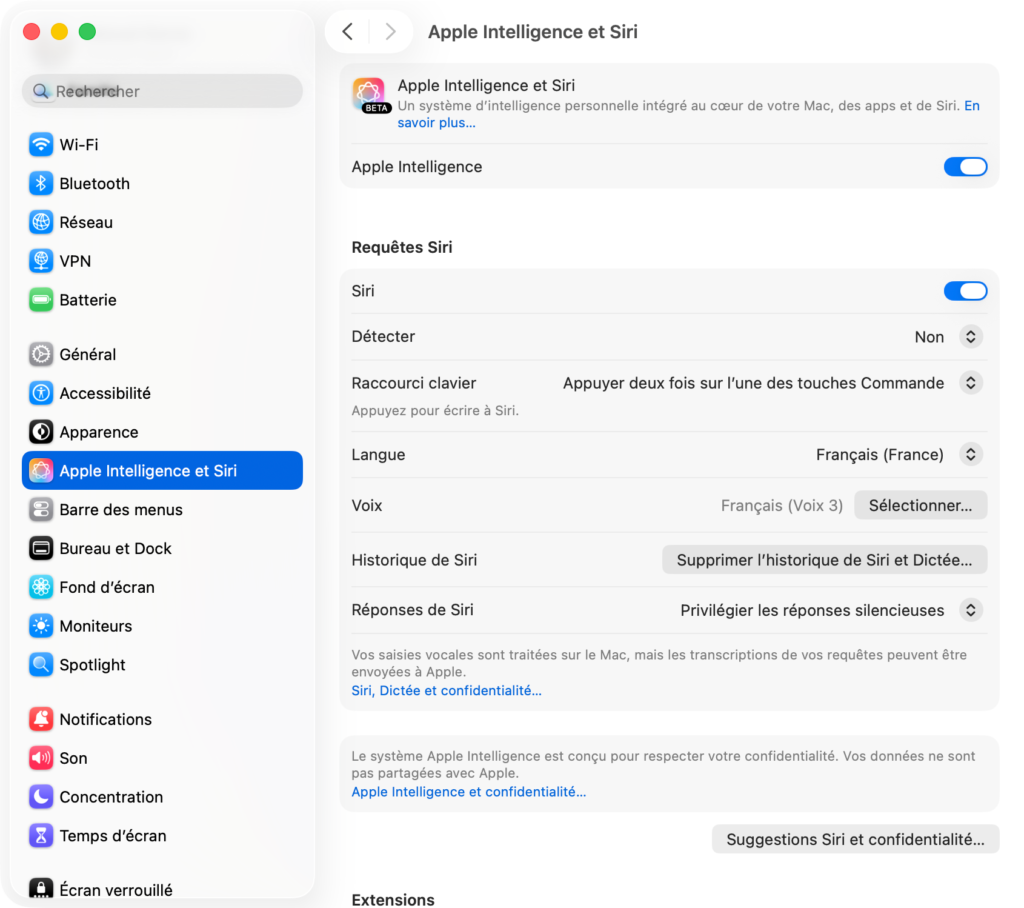This screenshot has height=908, width=1024.
Task: Expand the Raccourci clavier dropdown
Action: click(x=970, y=383)
